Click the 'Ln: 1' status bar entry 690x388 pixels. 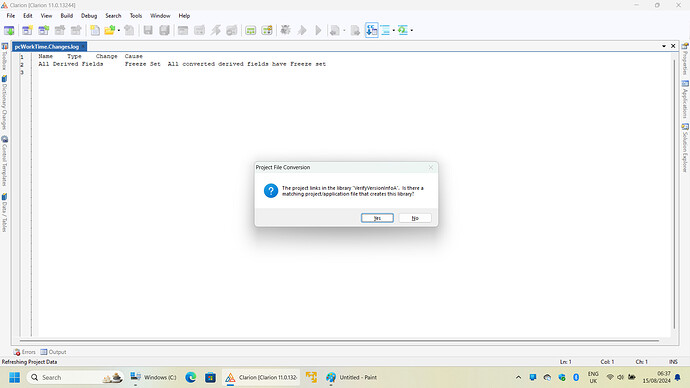click(x=565, y=362)
